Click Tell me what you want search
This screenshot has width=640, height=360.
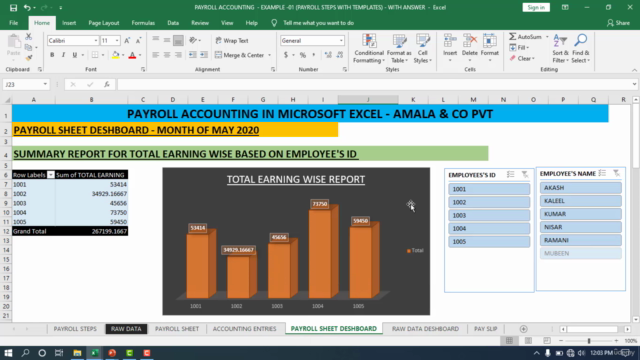click(x=318, y=23)
